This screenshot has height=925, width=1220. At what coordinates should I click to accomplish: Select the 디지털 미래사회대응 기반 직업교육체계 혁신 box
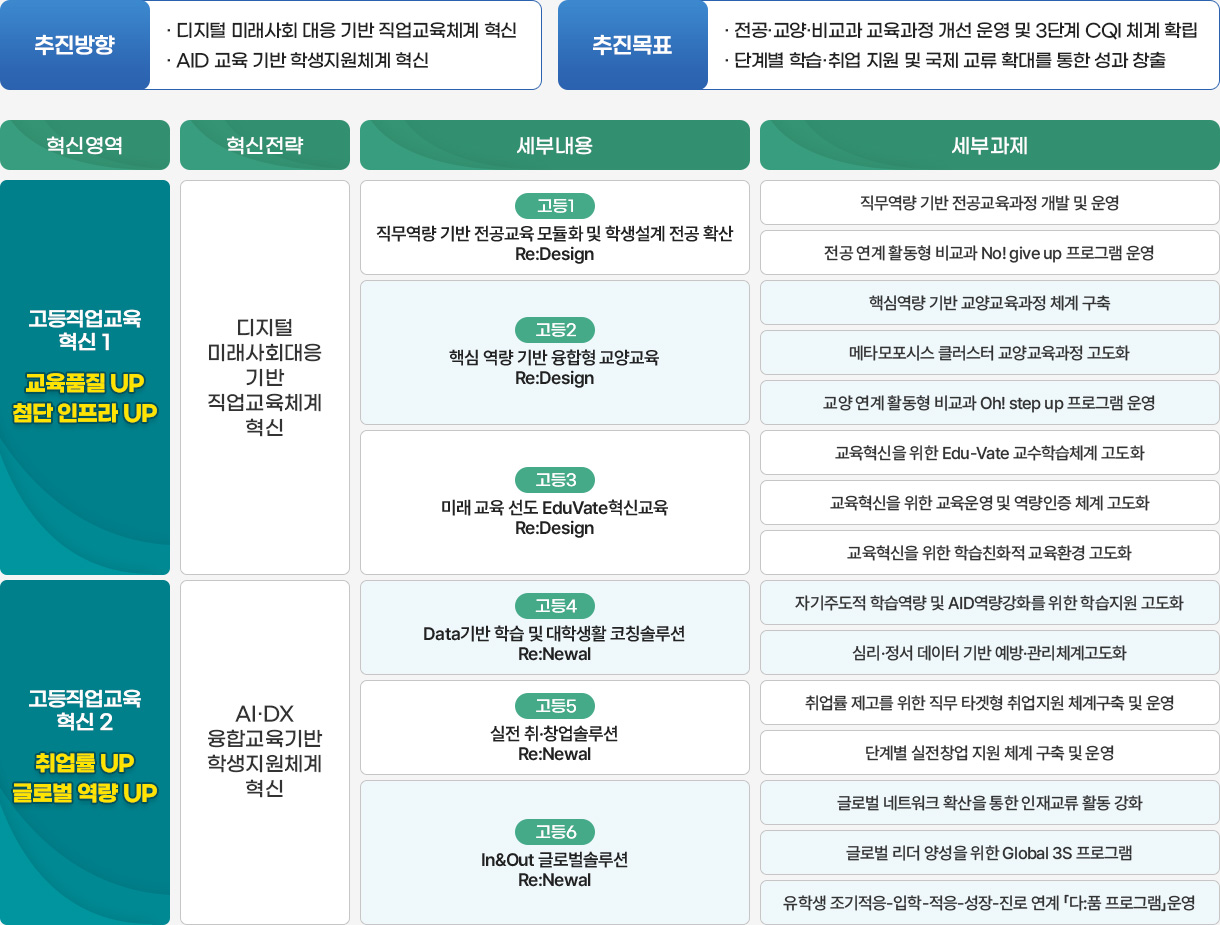[265, 377]
